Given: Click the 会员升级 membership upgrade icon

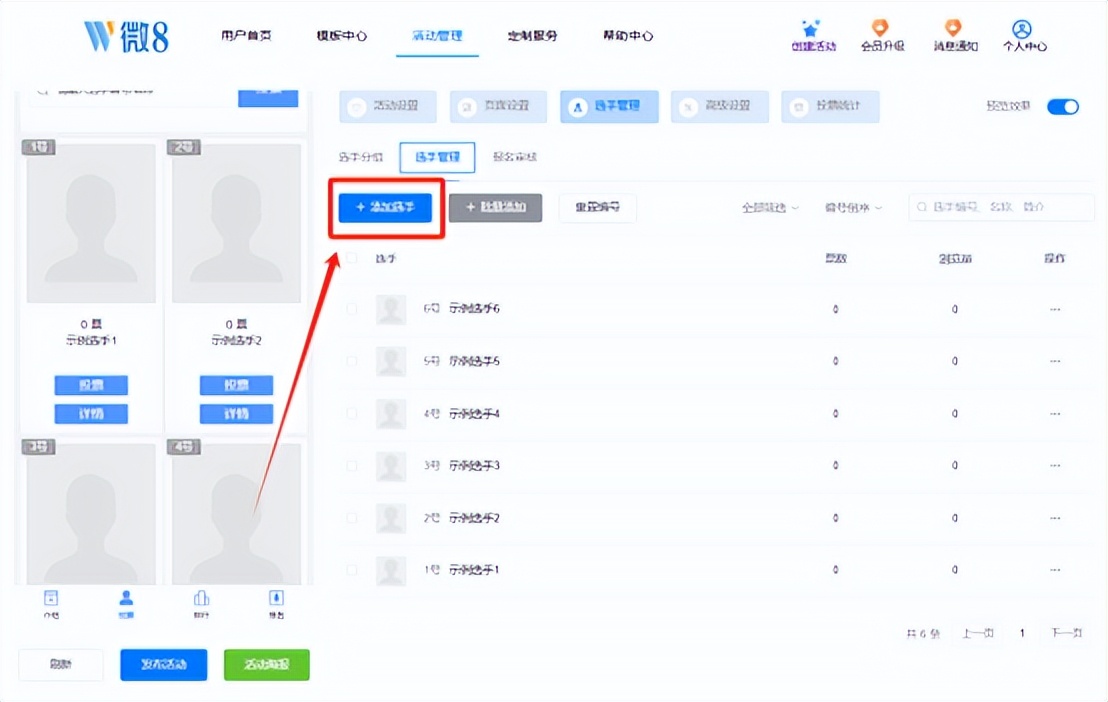Looking at the screenshot, I should (880, 28).
